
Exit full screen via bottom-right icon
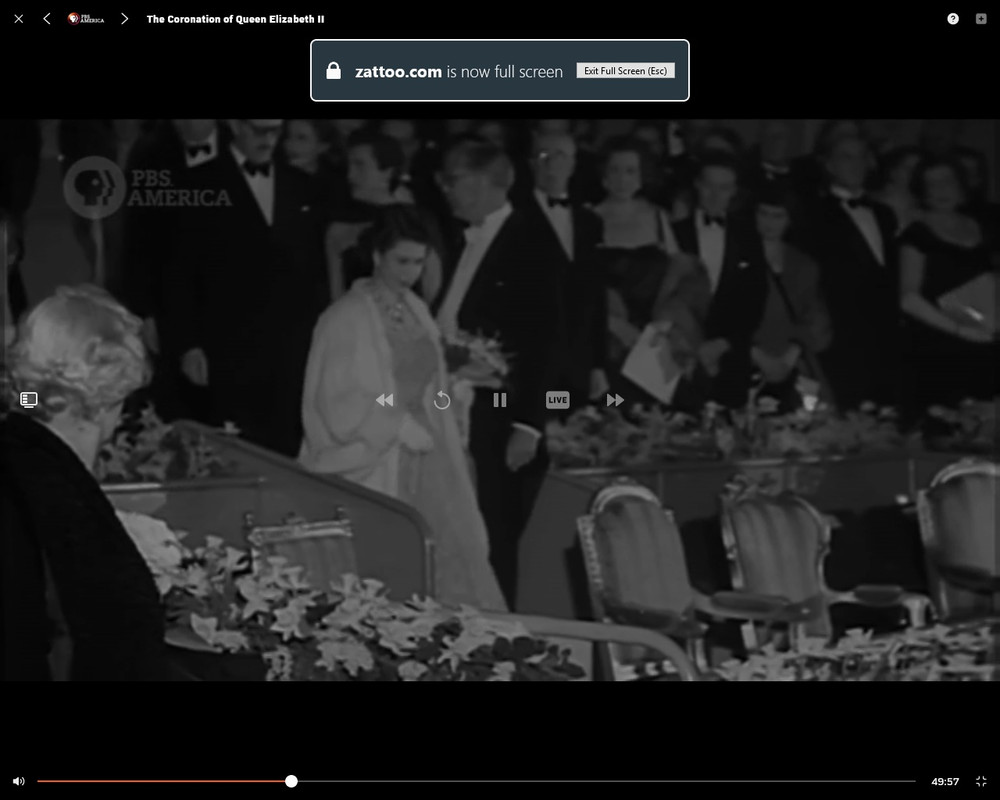[981, 781]
